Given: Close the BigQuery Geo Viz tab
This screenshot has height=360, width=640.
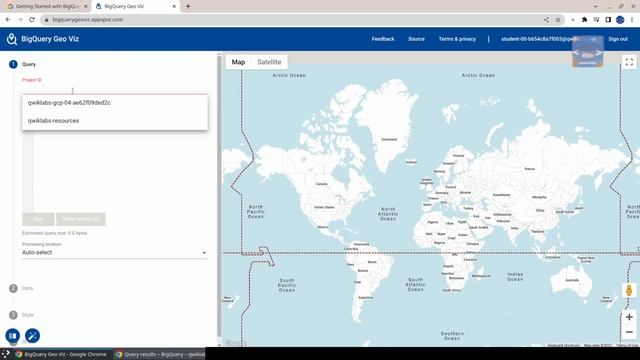Looking at the screenshot, I should [174, 6].
